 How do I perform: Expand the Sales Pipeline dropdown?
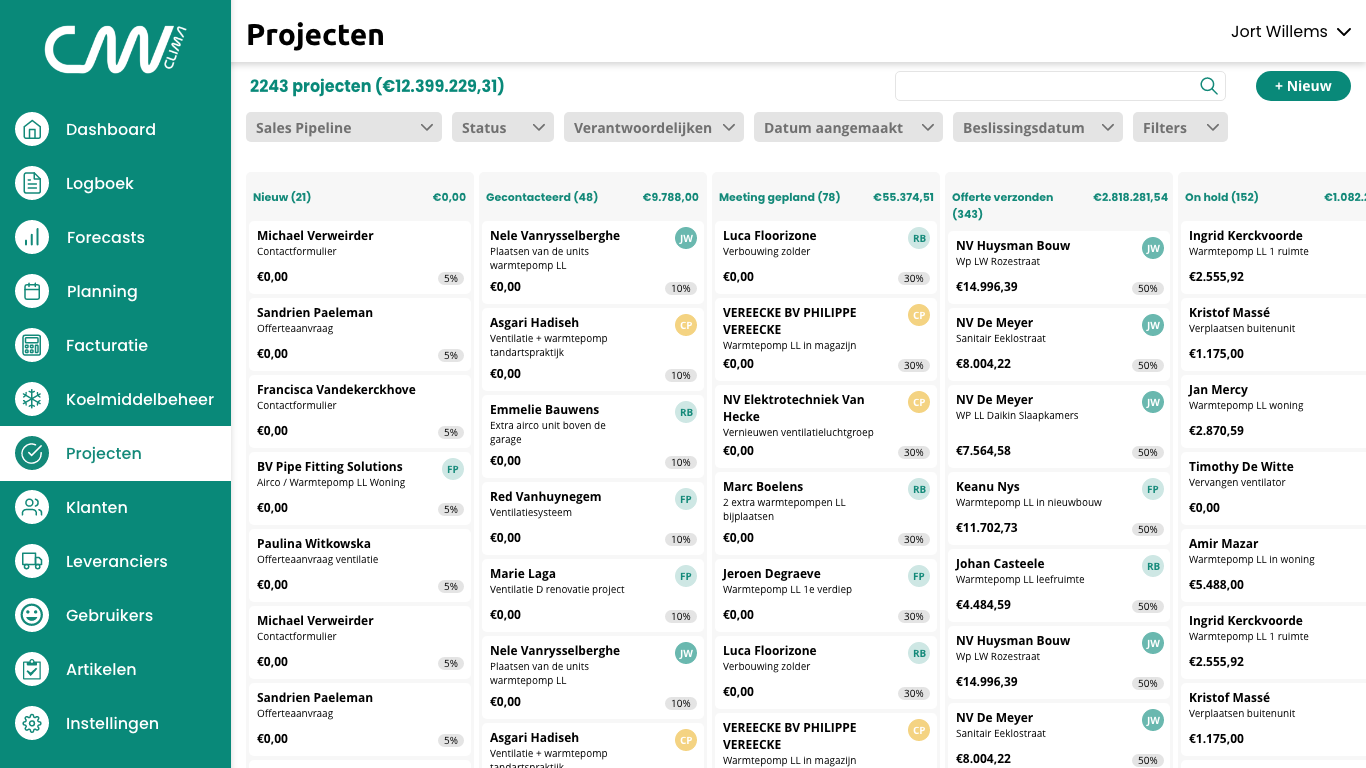pos(344,127)
